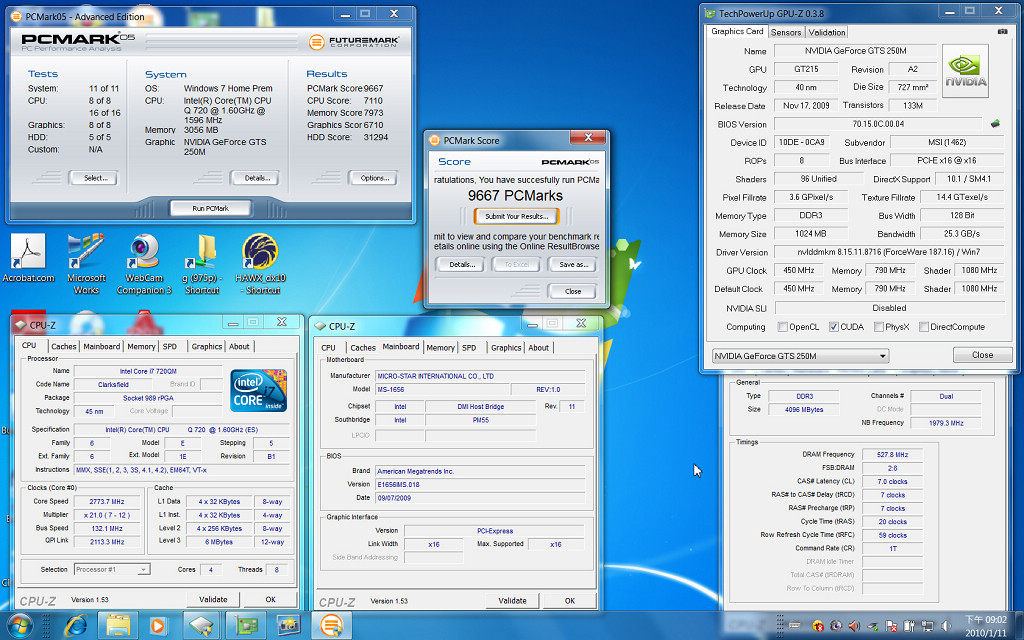The height and width of the screenshot is (640, 1024).
Task: Click the webcam lens tray icon
Action: click(836, 626)
